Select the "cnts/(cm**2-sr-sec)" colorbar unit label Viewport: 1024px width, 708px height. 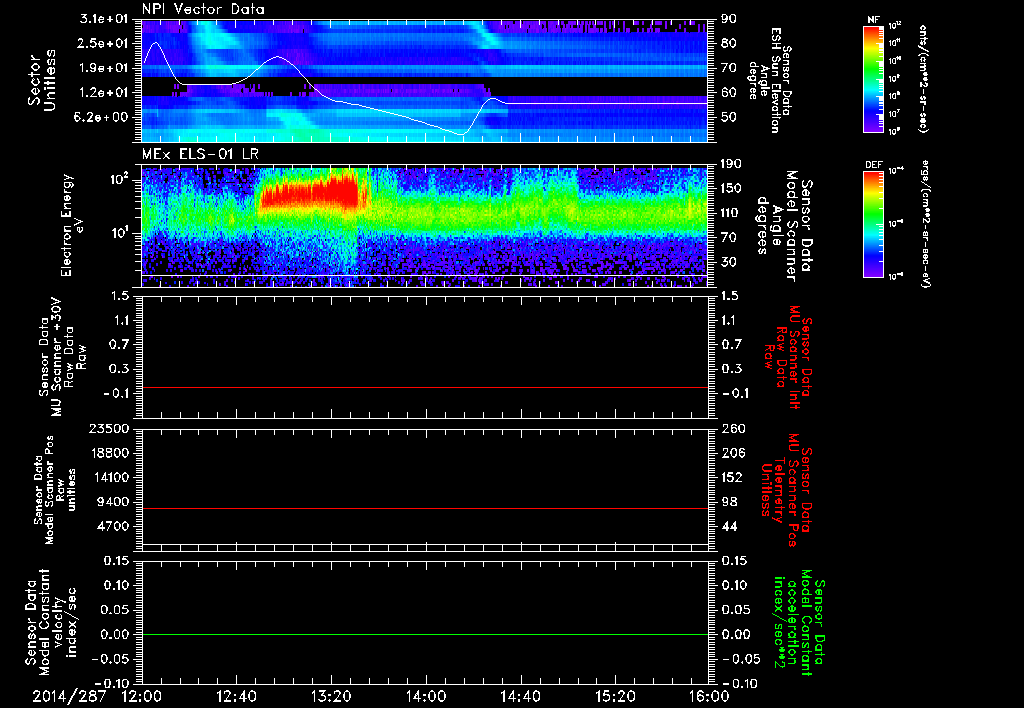923,78
